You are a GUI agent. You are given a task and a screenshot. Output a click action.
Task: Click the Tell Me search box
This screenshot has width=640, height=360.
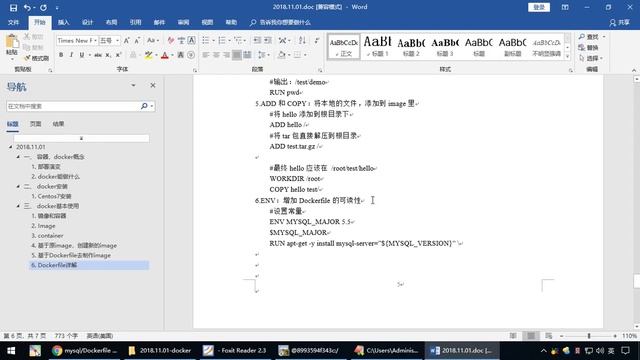[280, 22]
